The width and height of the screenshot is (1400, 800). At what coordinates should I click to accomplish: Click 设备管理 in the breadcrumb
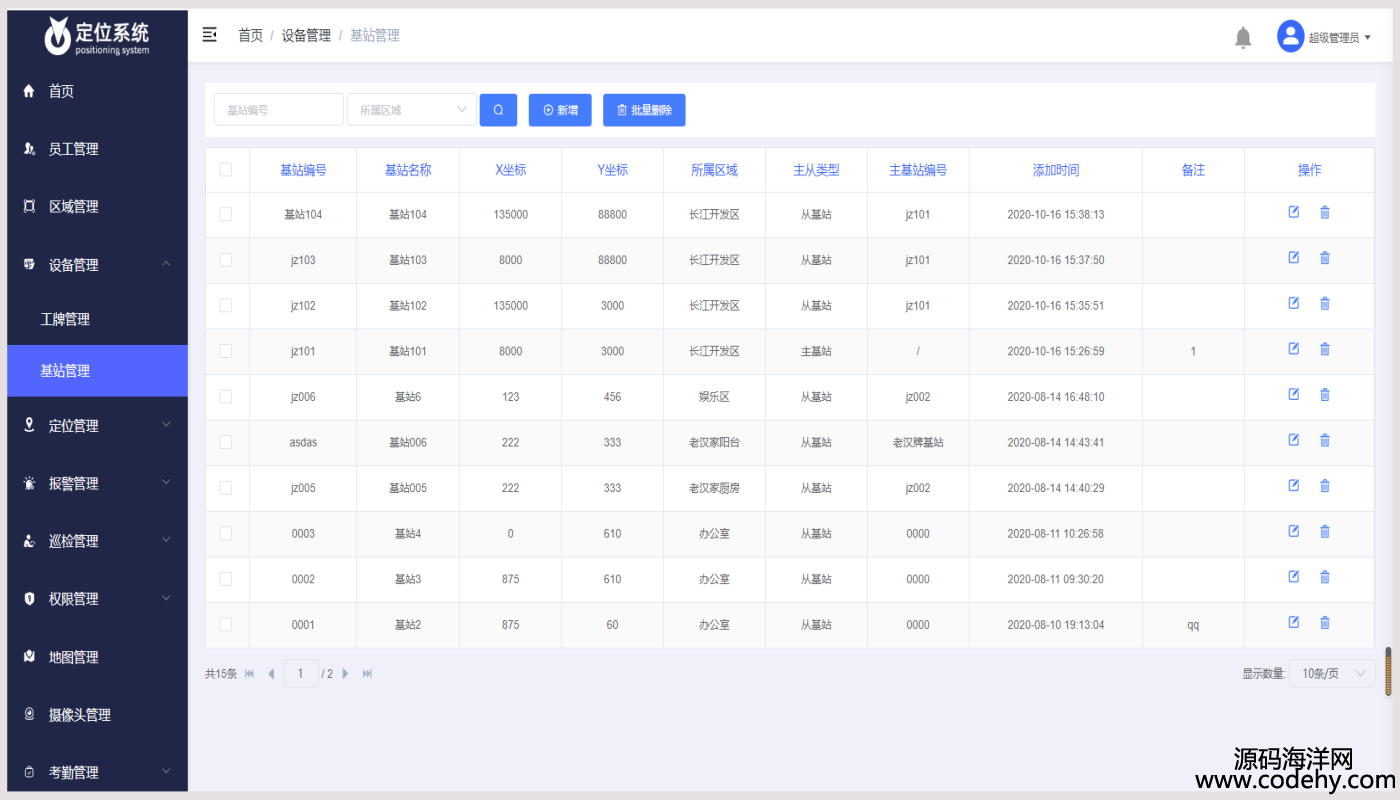point(306,35)
